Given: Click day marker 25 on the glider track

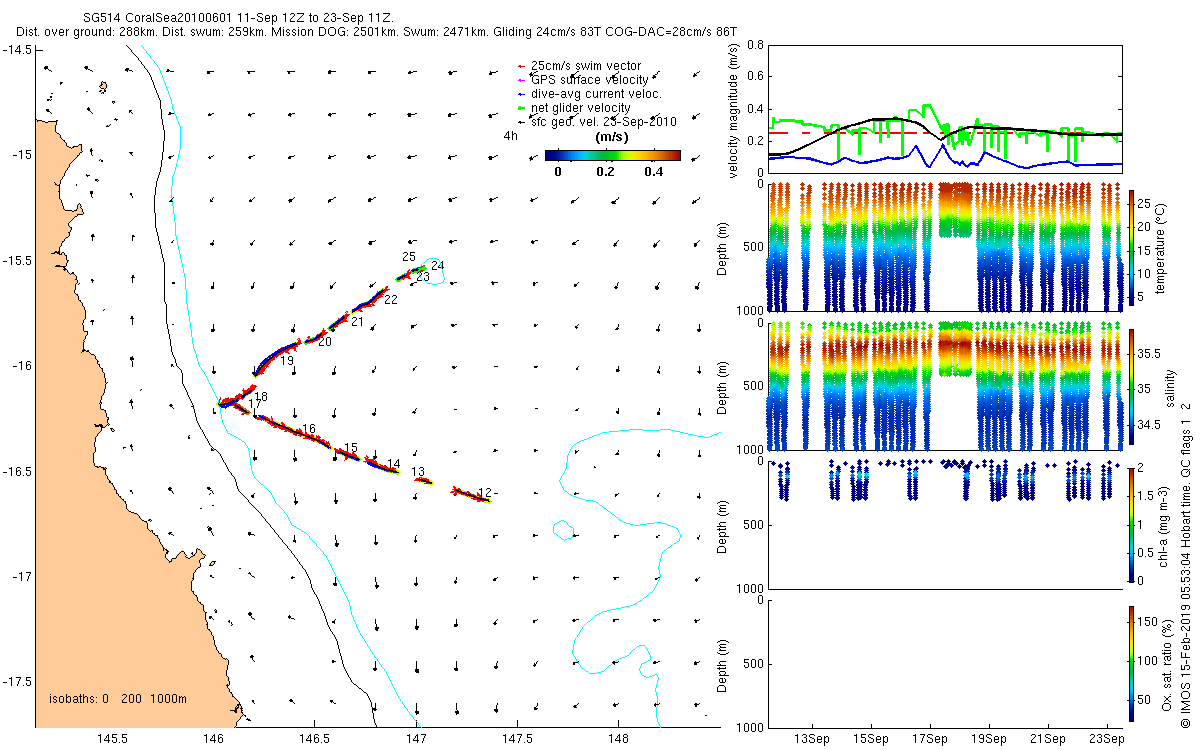Looking at the screenshot, I should click(x=408, y=257).
